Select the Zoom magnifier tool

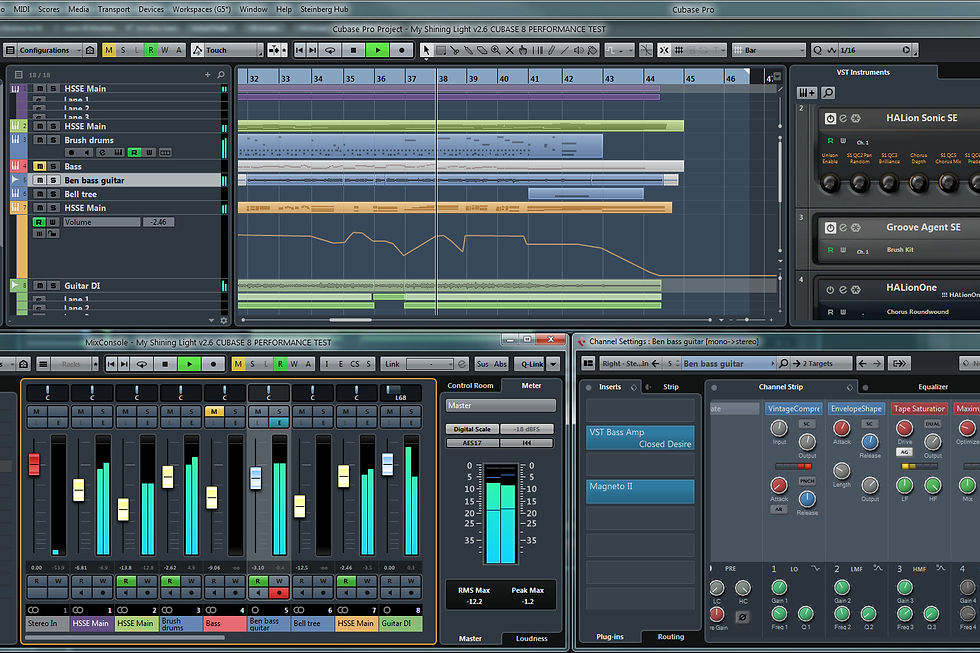[x=496, y=50]
